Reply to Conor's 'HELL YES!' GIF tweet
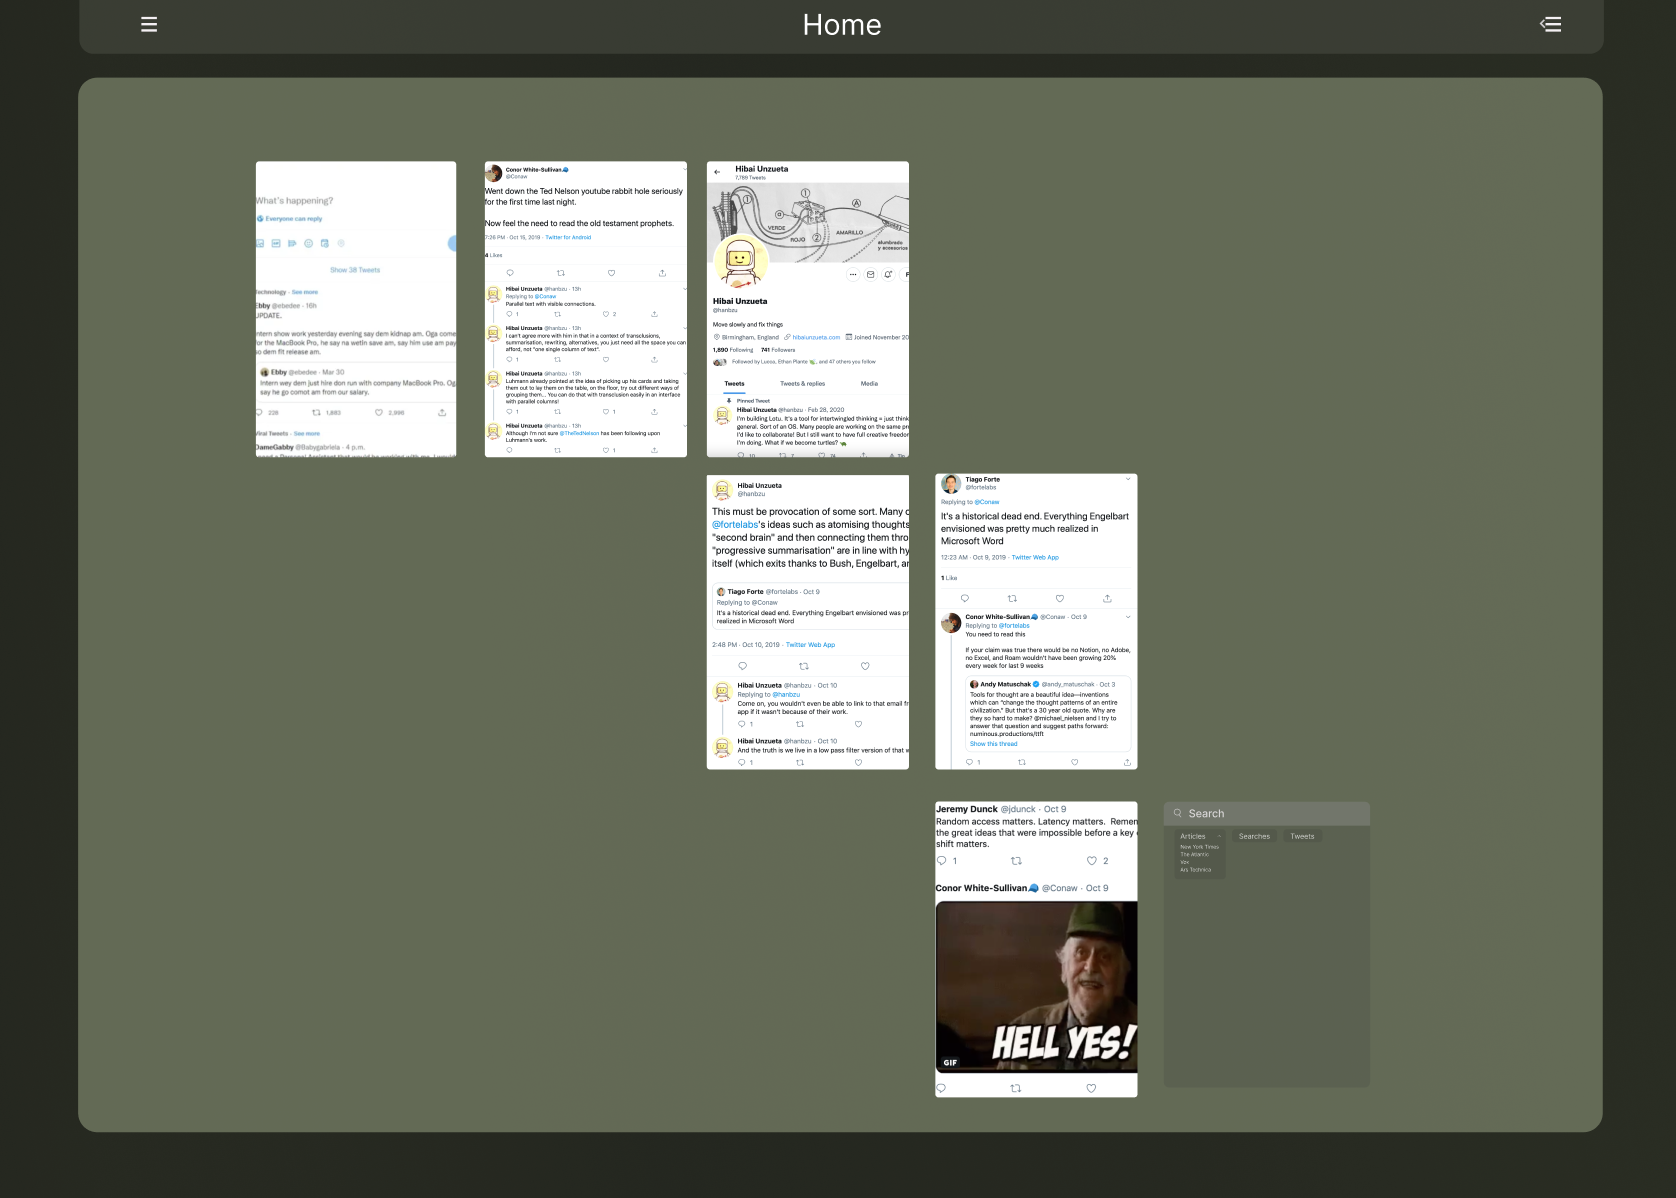The height and width of the screenshot is (1198, 1676). (941, 1088)
